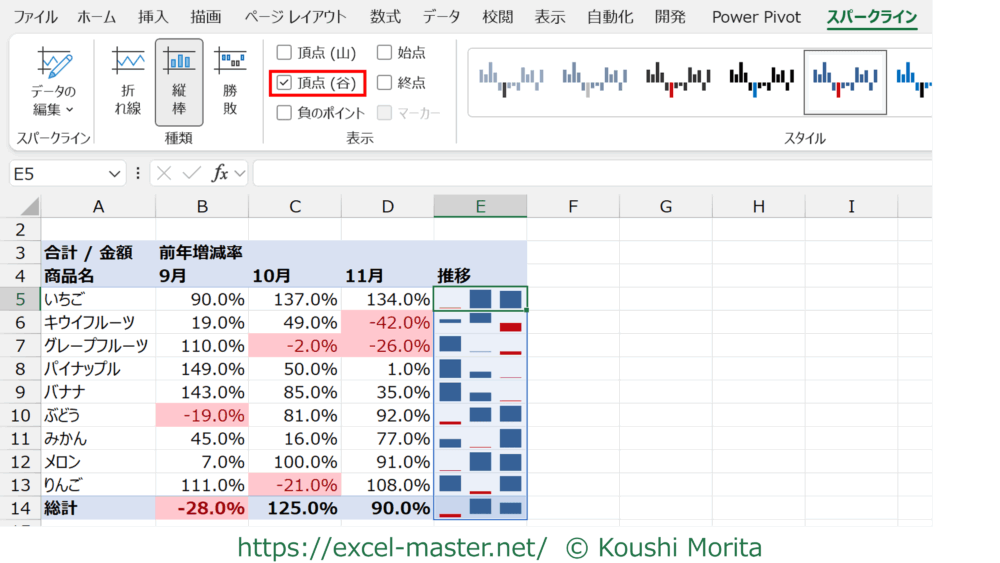
Task: Click the formula bar enter checkmark icon
Action: click(191, 173)
